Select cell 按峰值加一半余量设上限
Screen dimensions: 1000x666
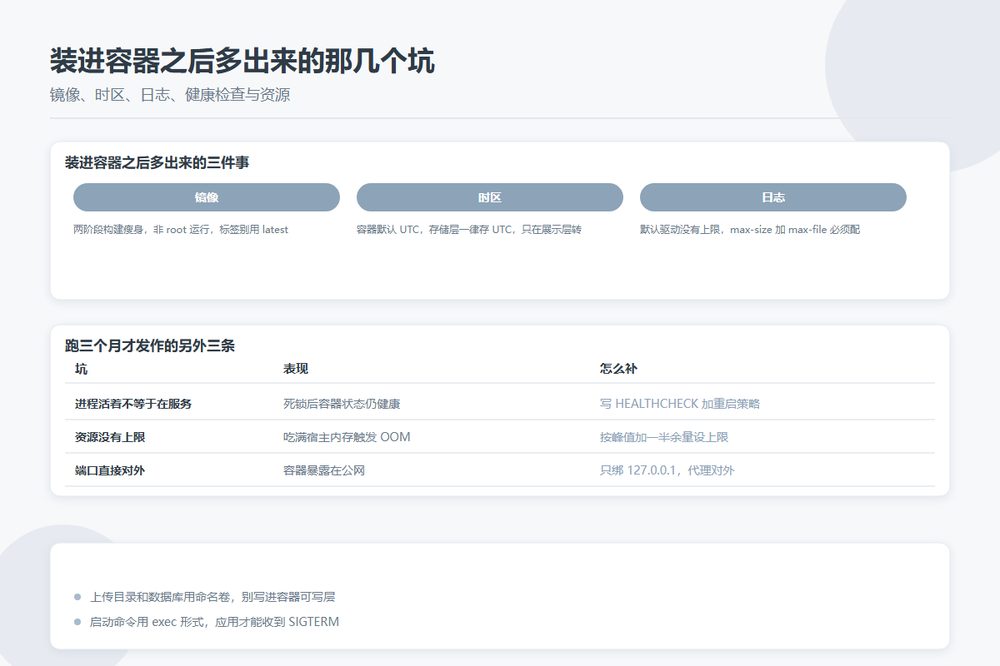(x=664, y=437)
